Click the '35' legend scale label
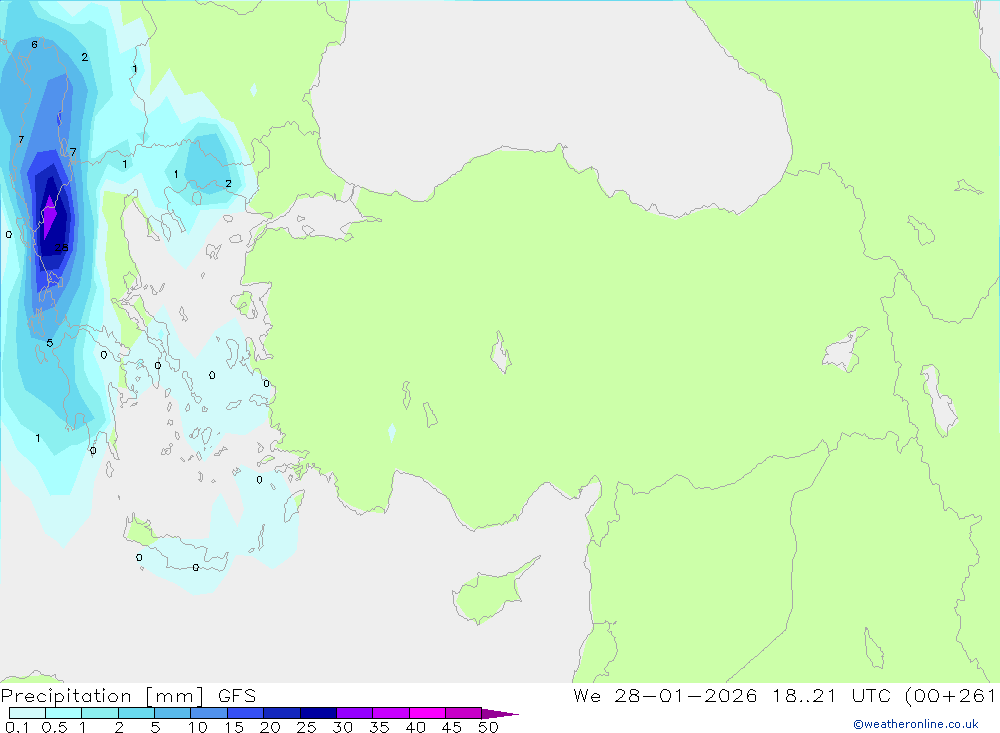 click(379, 727)
